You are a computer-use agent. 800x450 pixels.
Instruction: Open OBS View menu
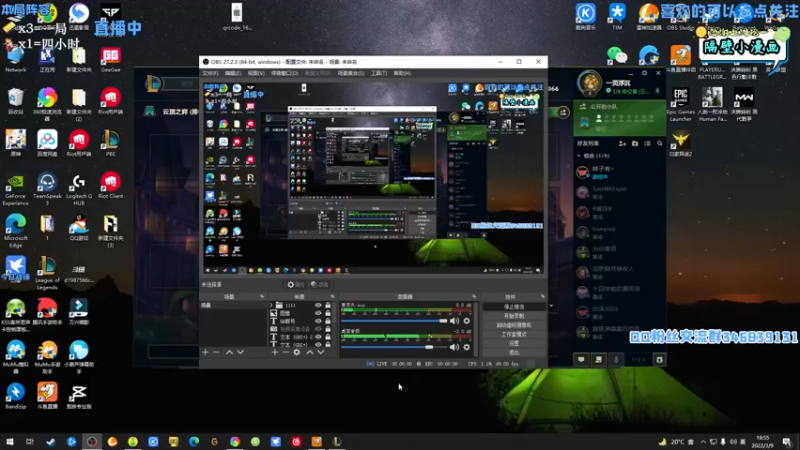click(256, 73)
